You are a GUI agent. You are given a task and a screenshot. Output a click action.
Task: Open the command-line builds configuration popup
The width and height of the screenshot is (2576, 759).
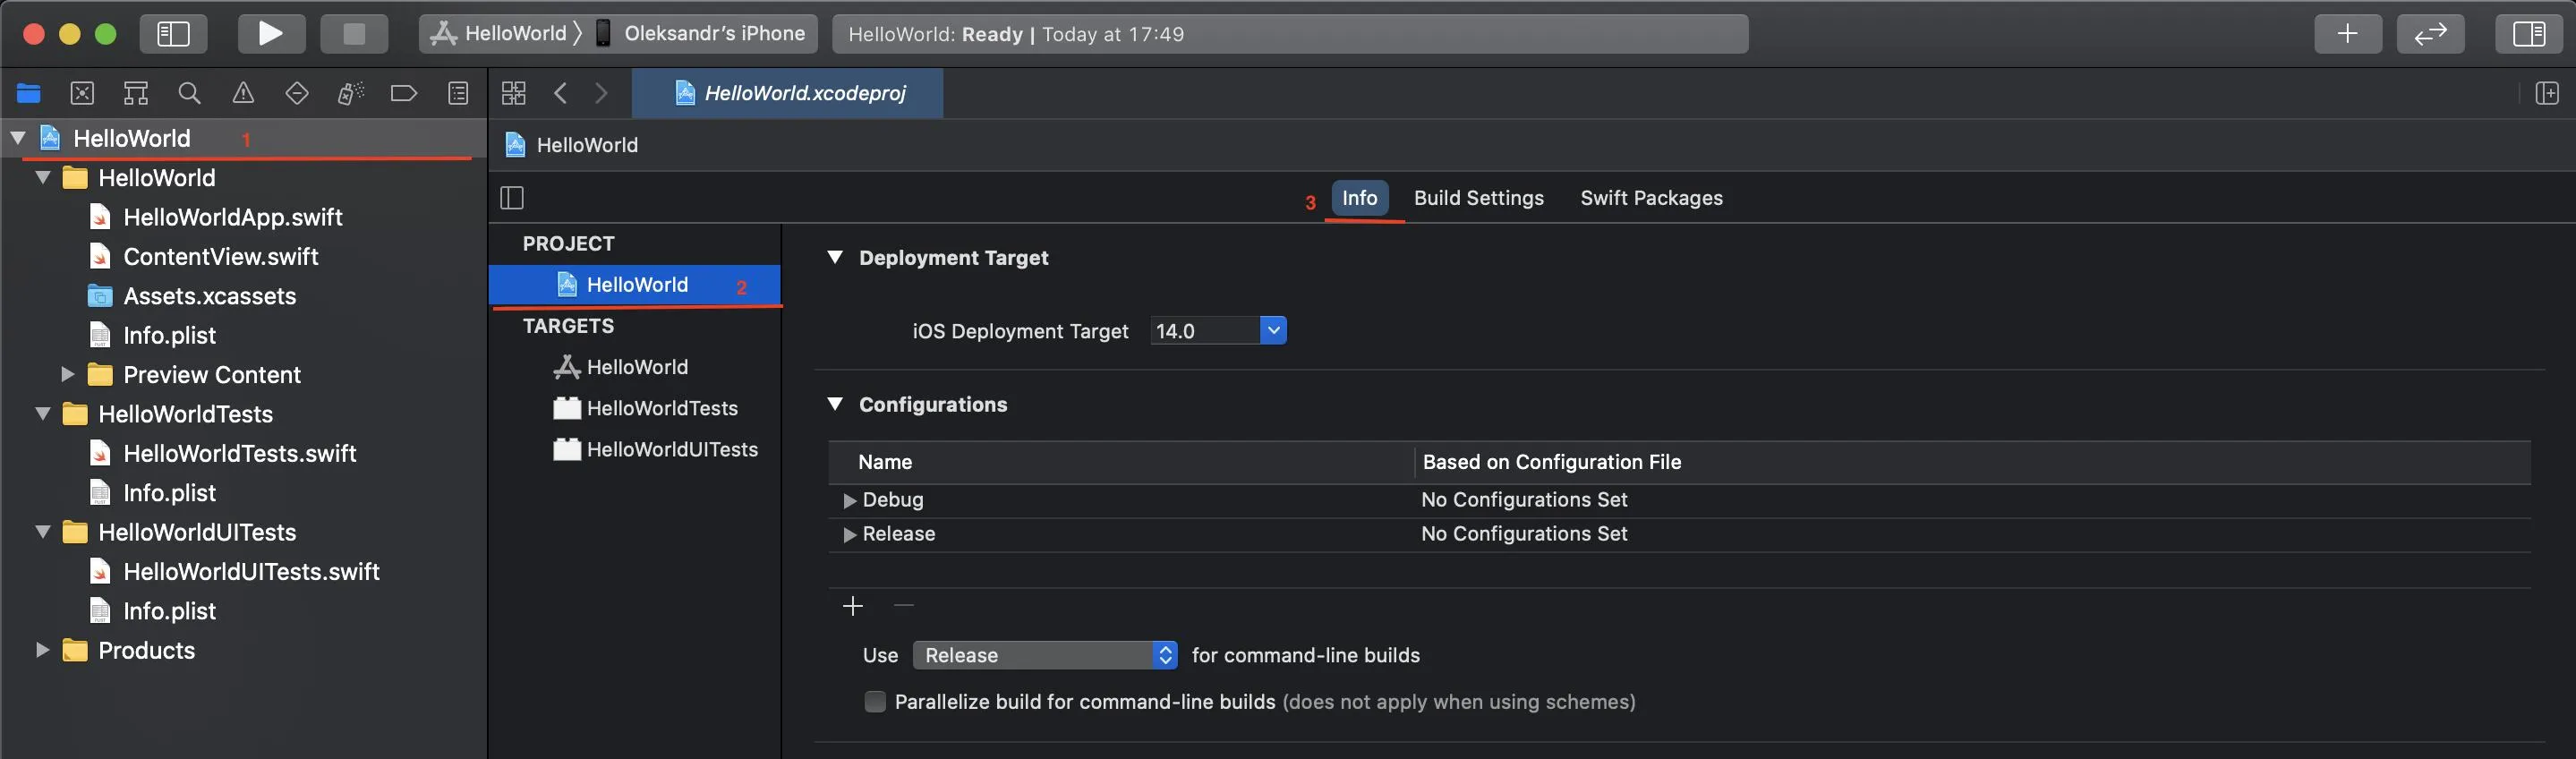click(x=1045, y=655)
